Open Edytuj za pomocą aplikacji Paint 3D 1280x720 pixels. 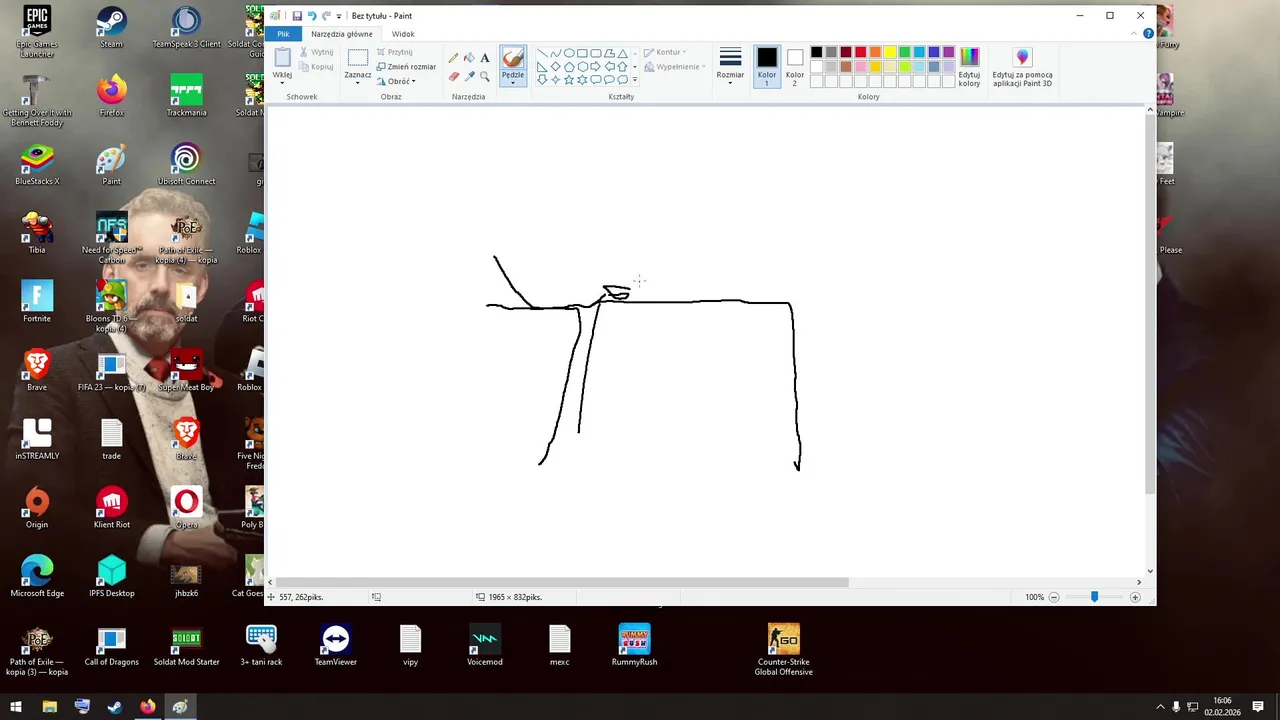pyautogui.click(x=1022, y=67)
